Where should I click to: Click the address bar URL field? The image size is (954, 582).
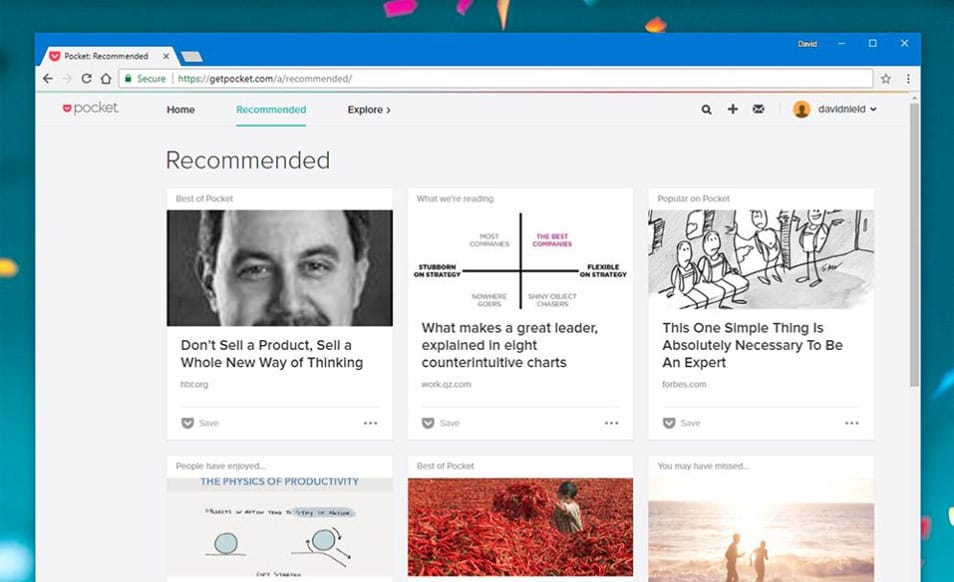[500, 79]
